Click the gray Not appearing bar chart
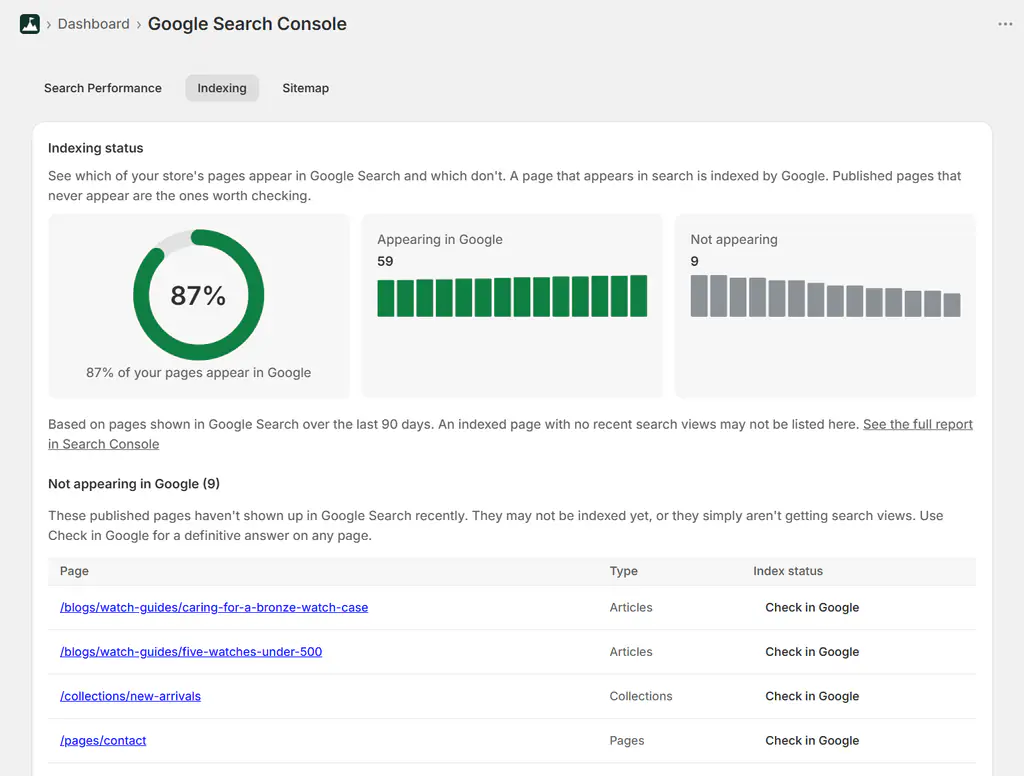 825,296
